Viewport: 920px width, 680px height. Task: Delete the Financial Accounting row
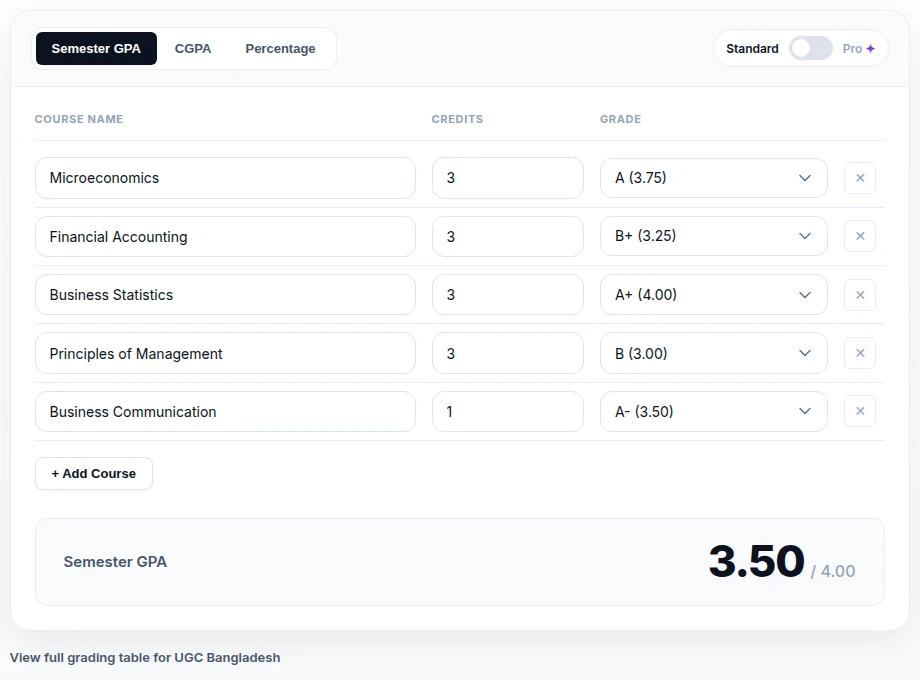pyautogui.click(x=860, y=236)
